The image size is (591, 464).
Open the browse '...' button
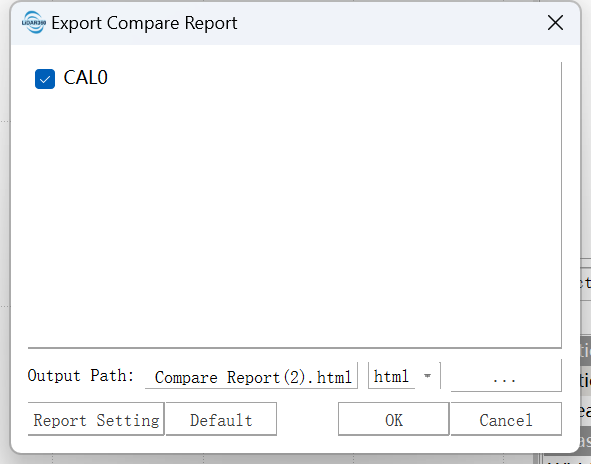tap(506, 376)
